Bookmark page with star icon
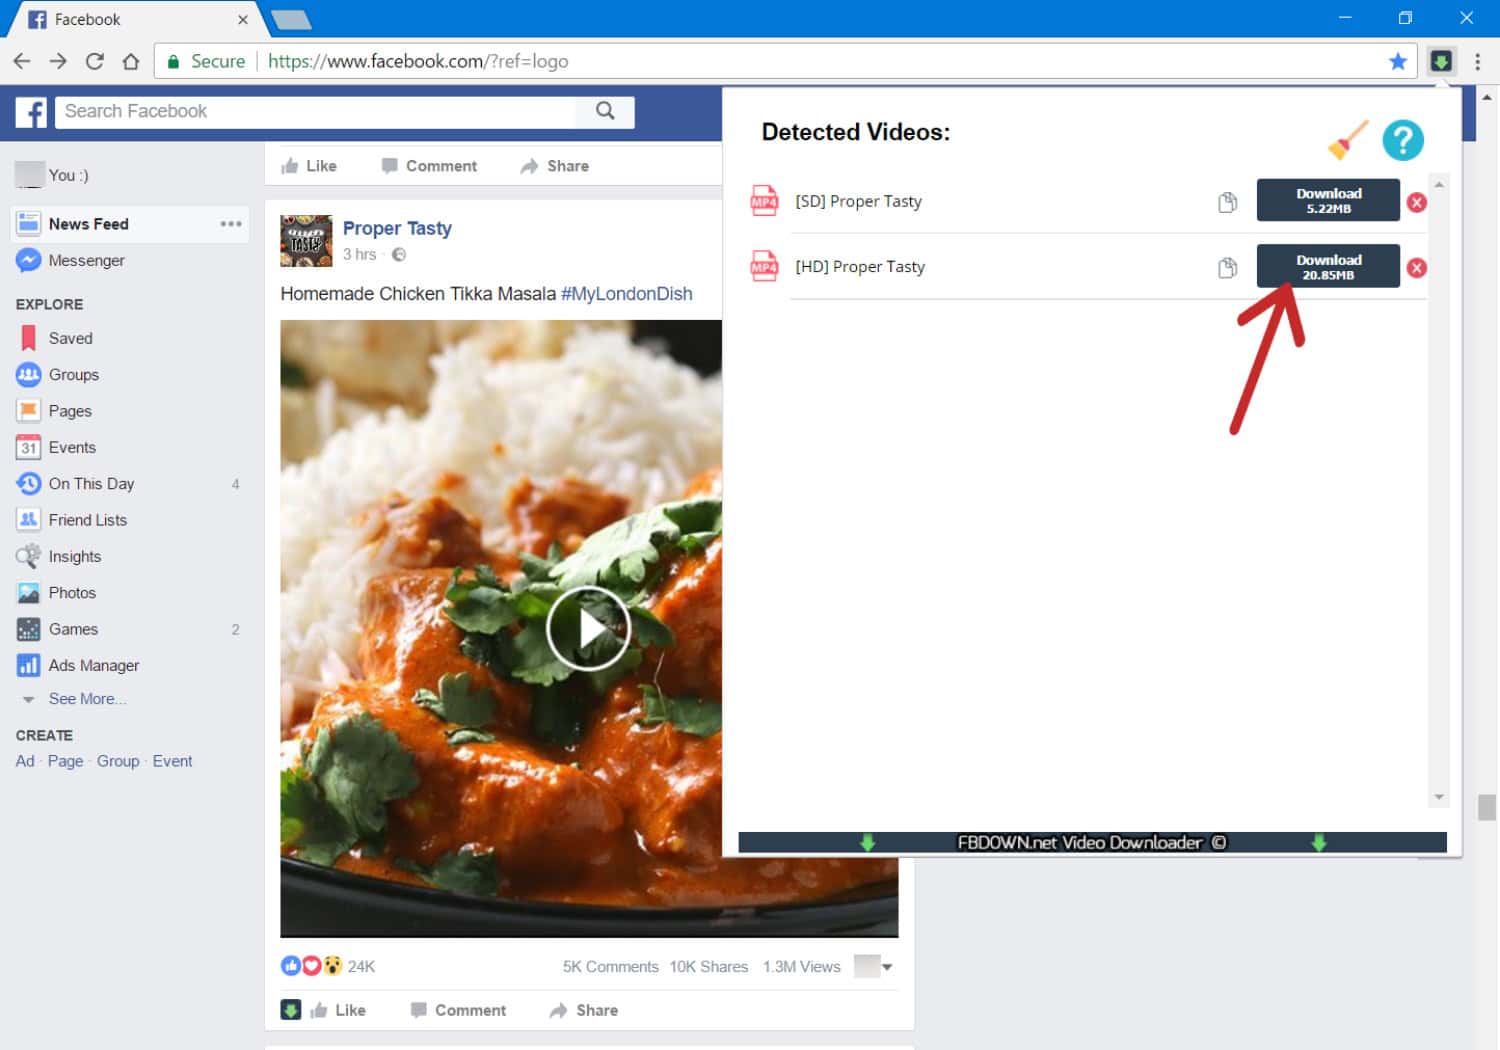The image size is (1500, 1050). pos(1398,61)
